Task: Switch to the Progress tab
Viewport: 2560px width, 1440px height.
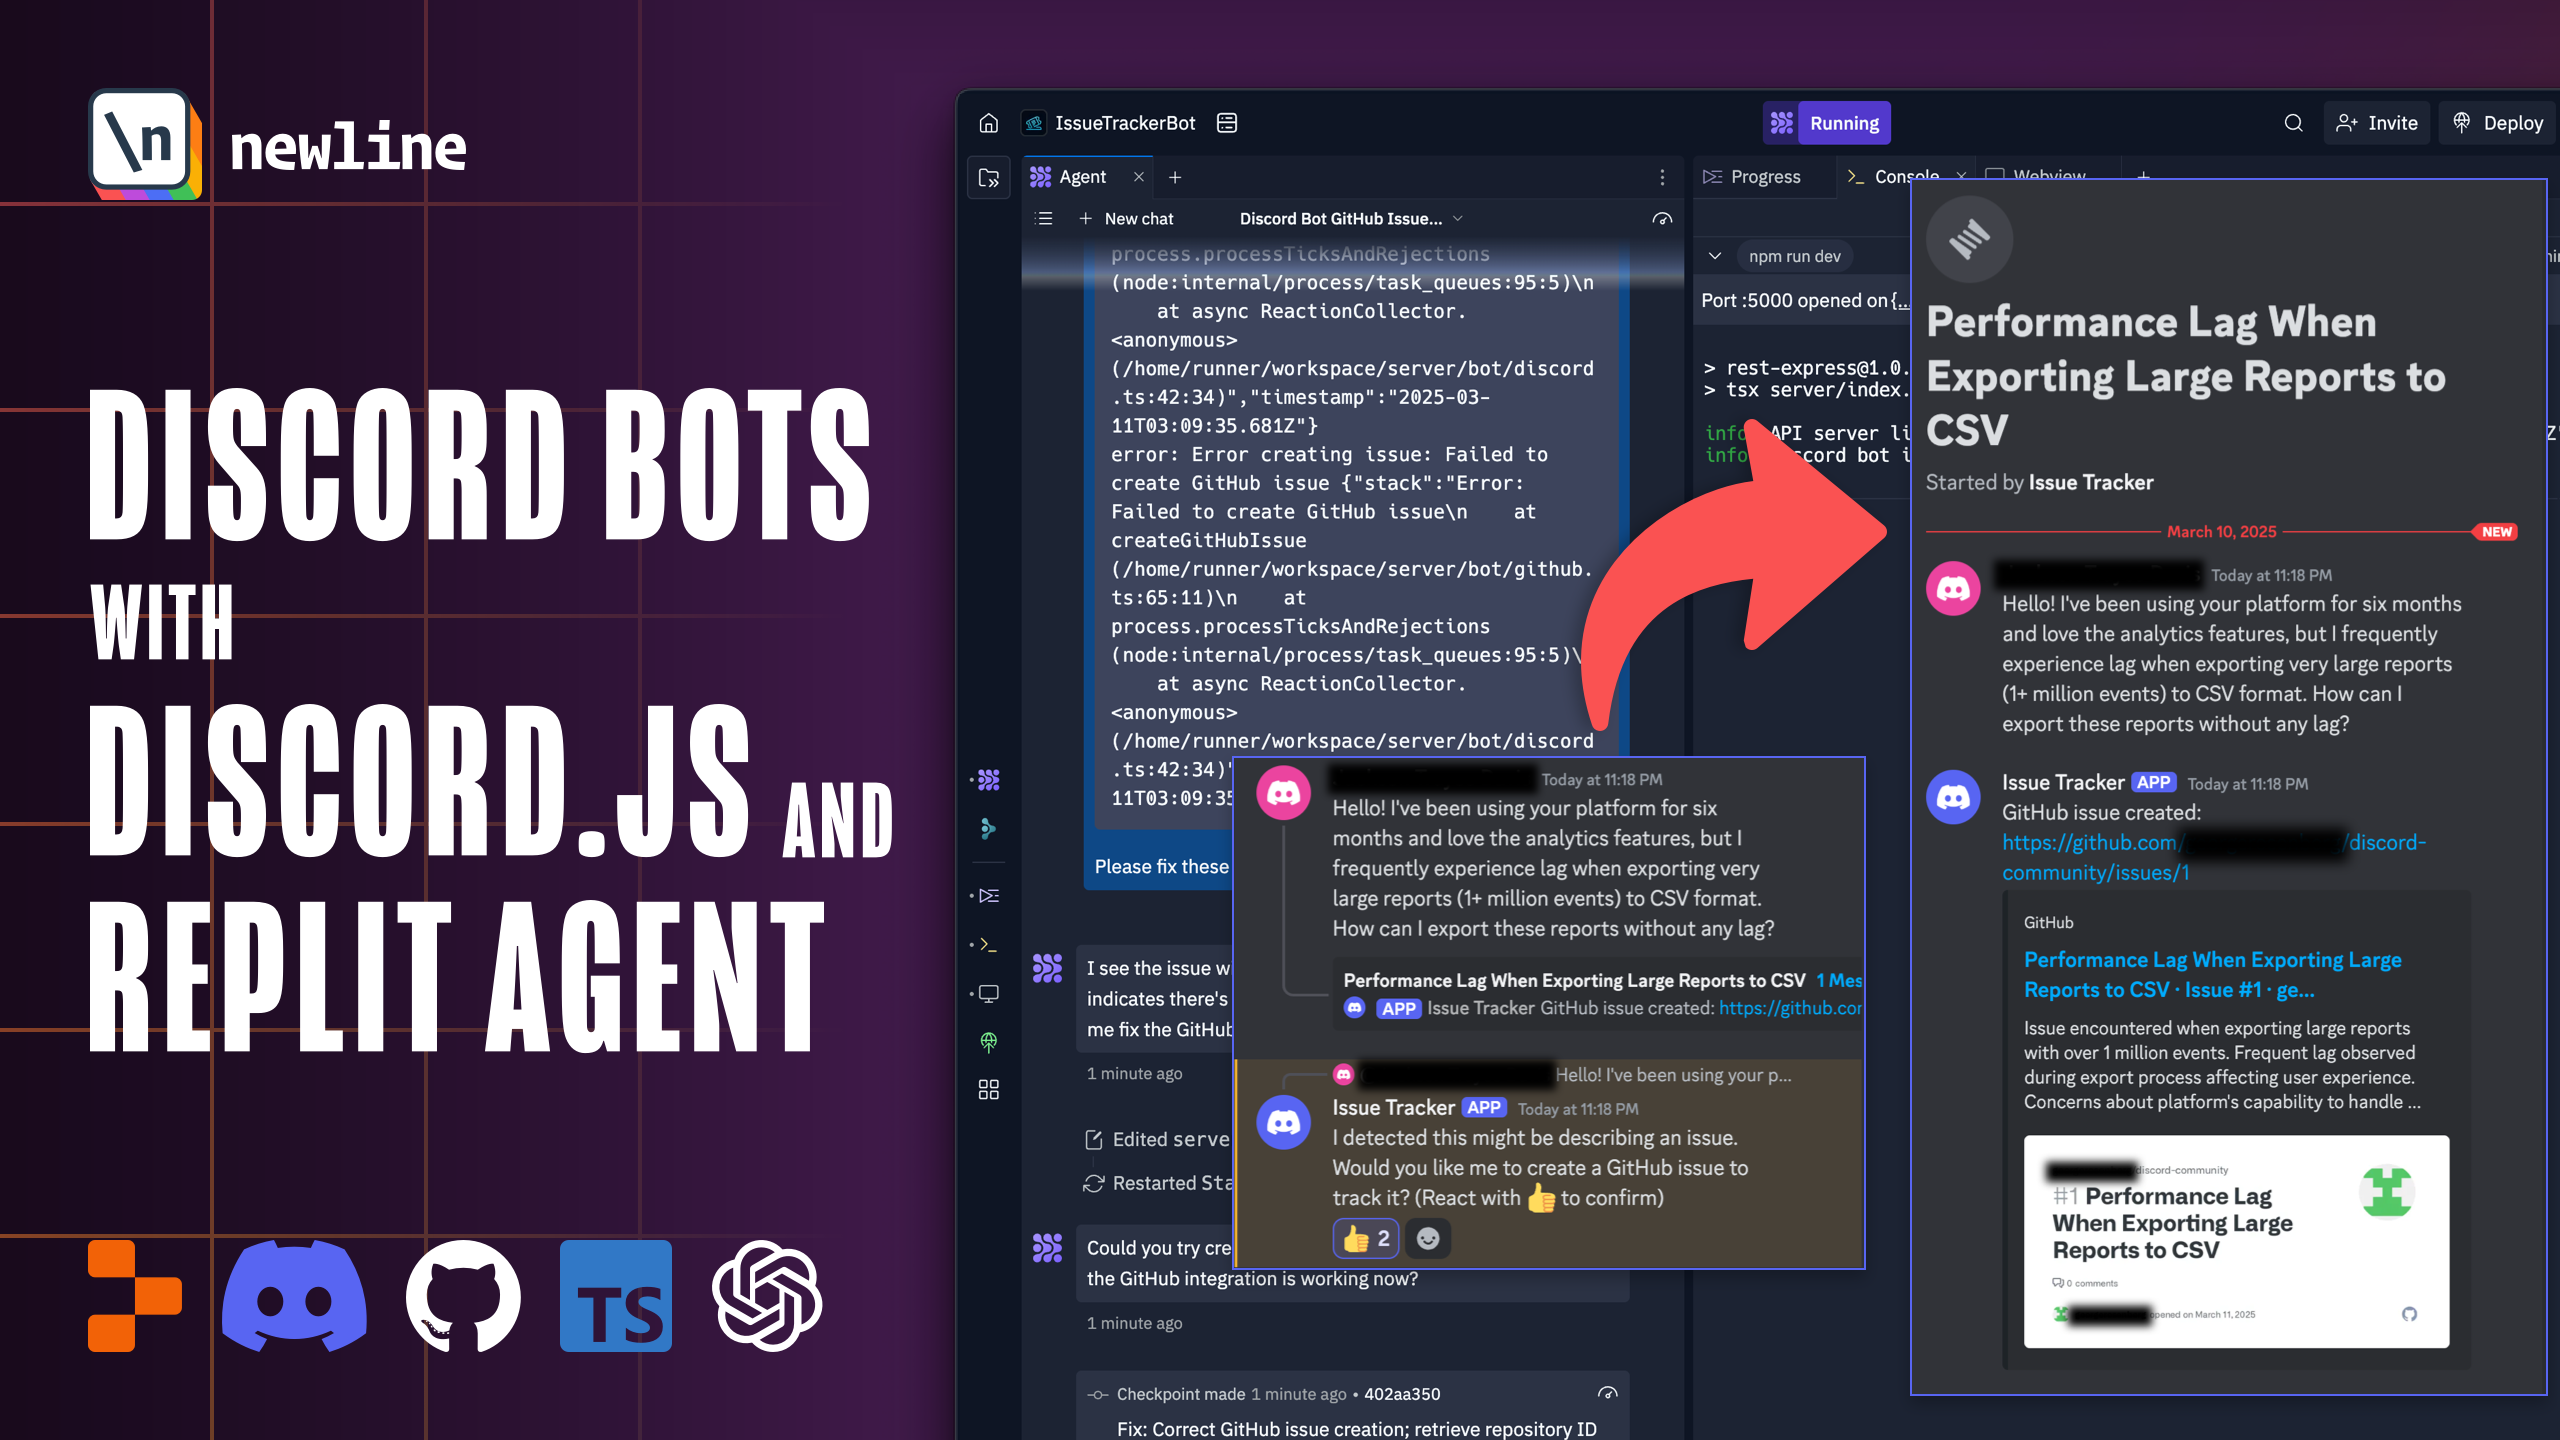Action: coord(1764,177)
